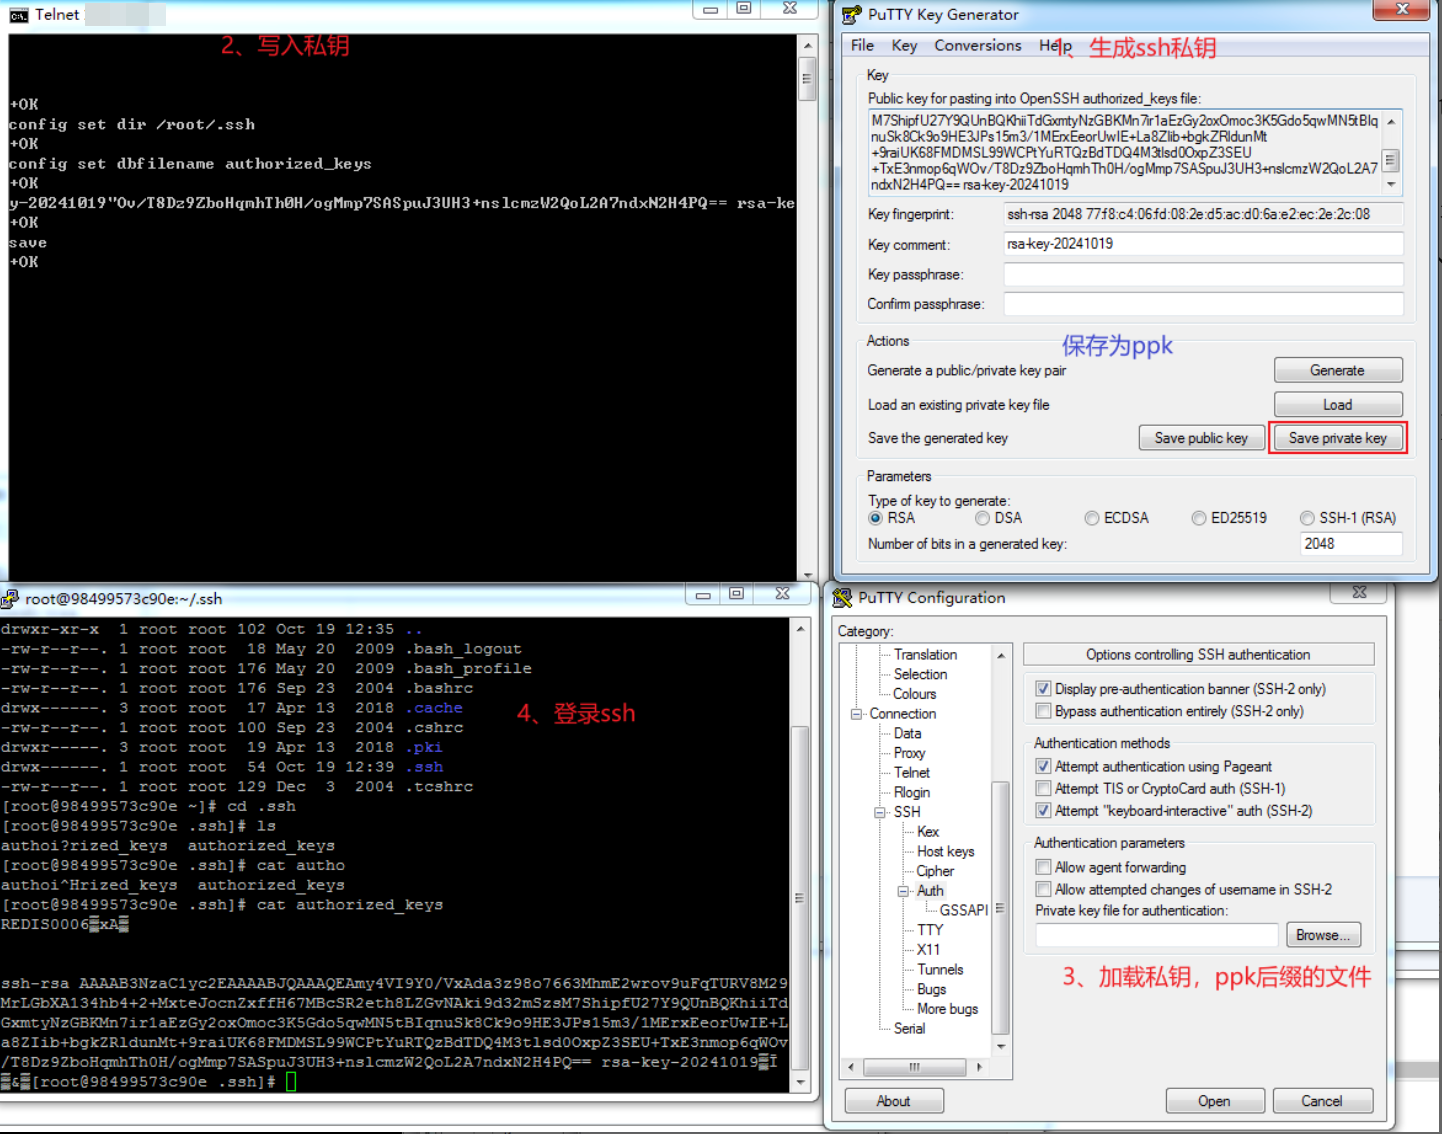Enable Bypass authentication entirely option

click(x=1043, y=711)
